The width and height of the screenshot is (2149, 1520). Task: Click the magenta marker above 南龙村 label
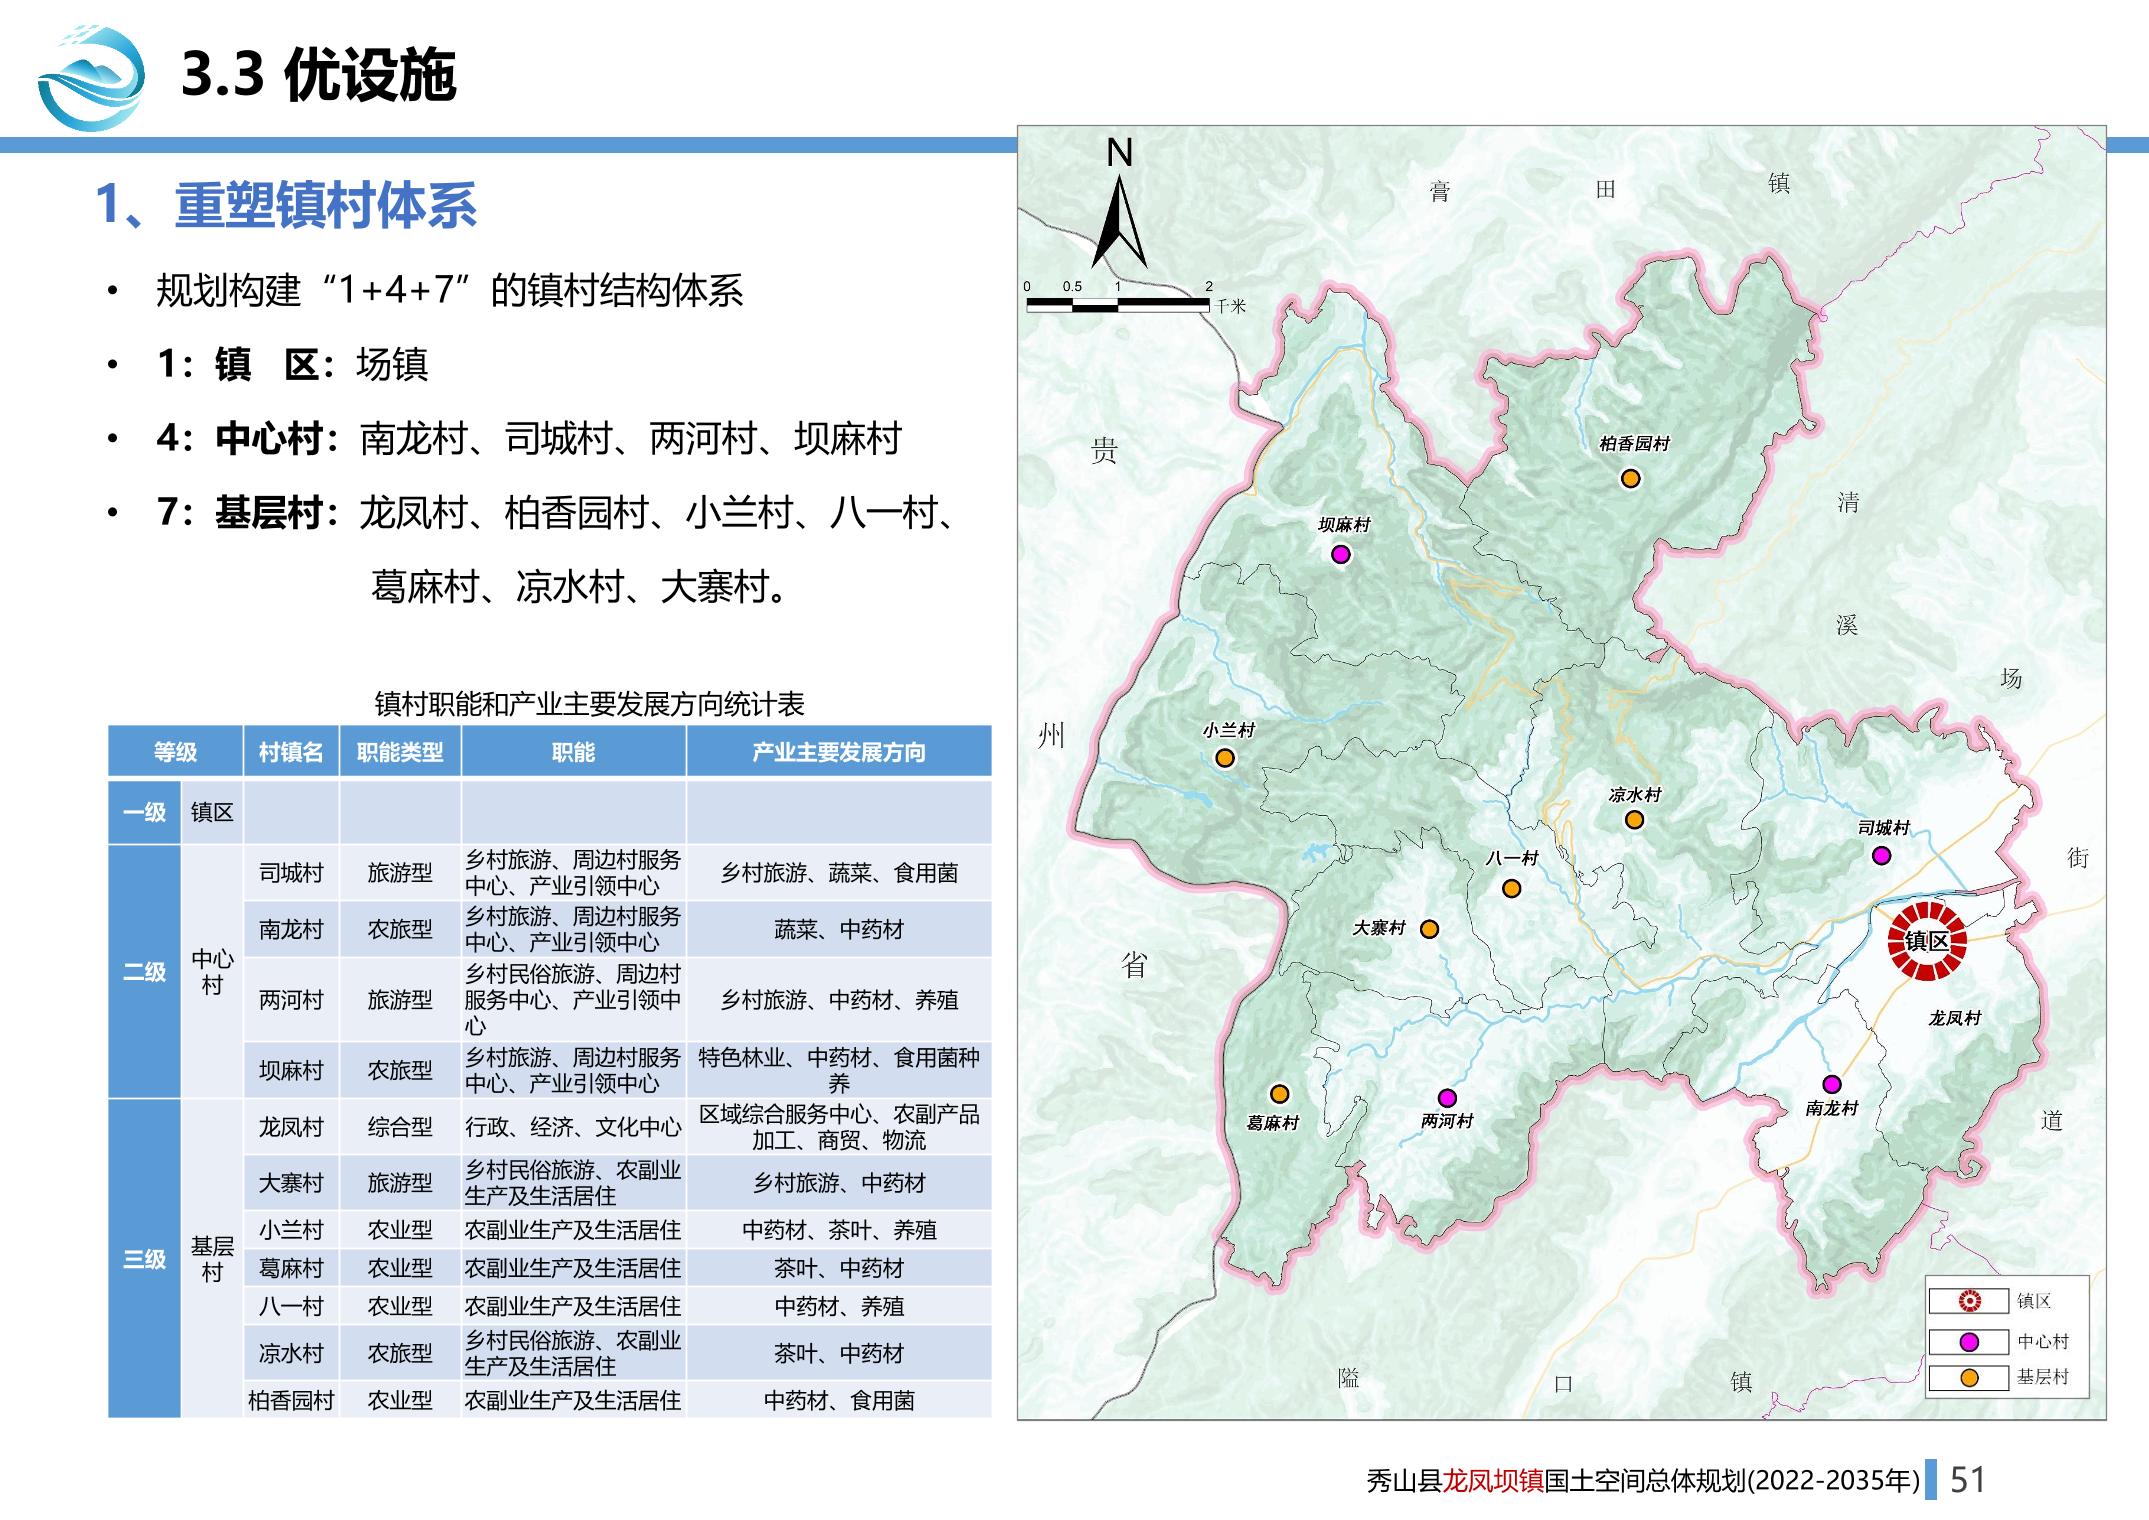tap(1831, 1084)
